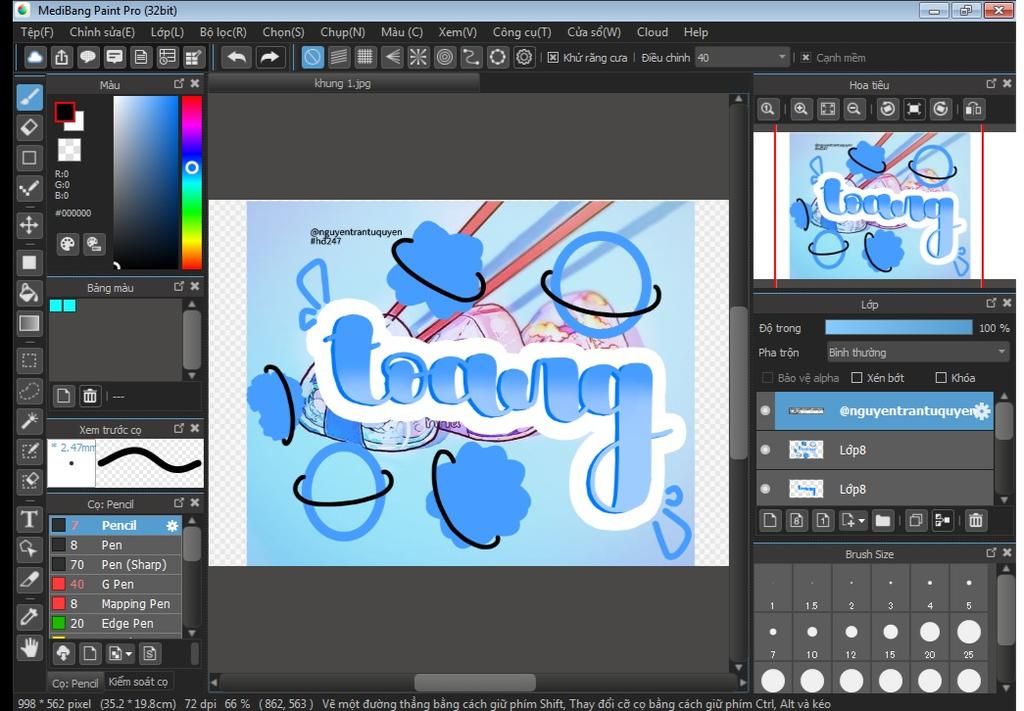1024x711 pixels.
Task: Enable the radial snap guide
Action: tap(418, 57)
